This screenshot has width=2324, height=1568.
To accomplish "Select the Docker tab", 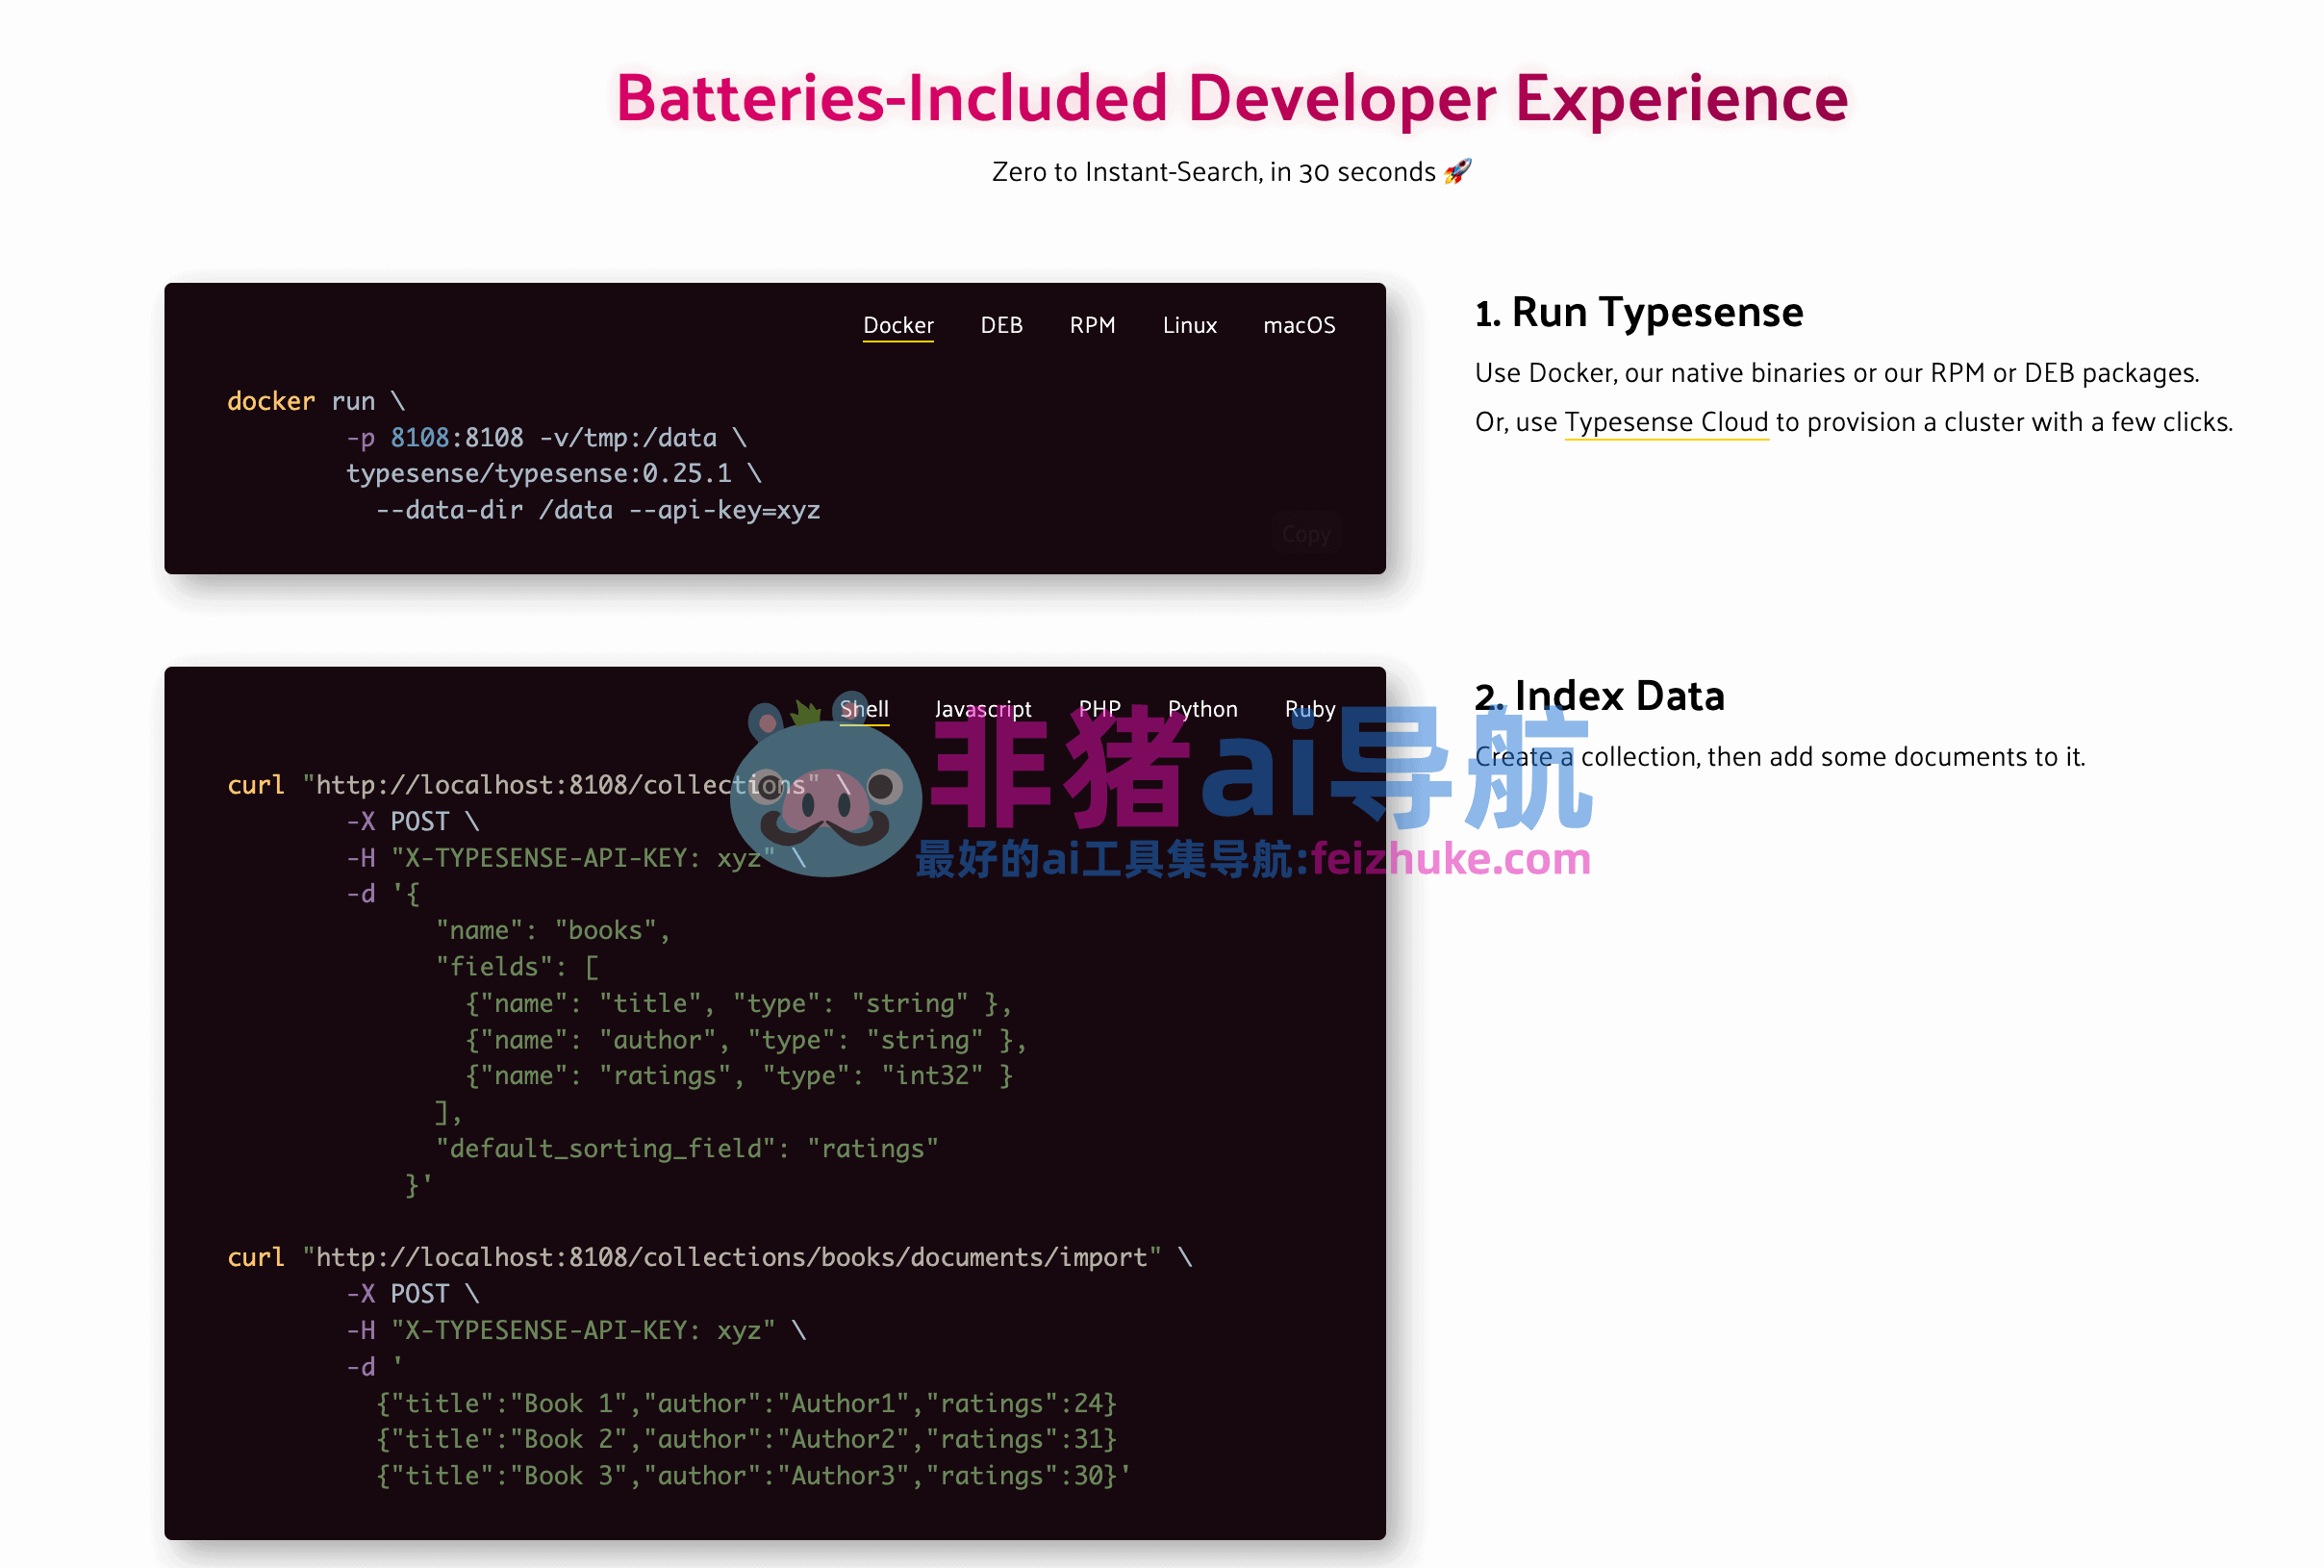I will 897,325.
